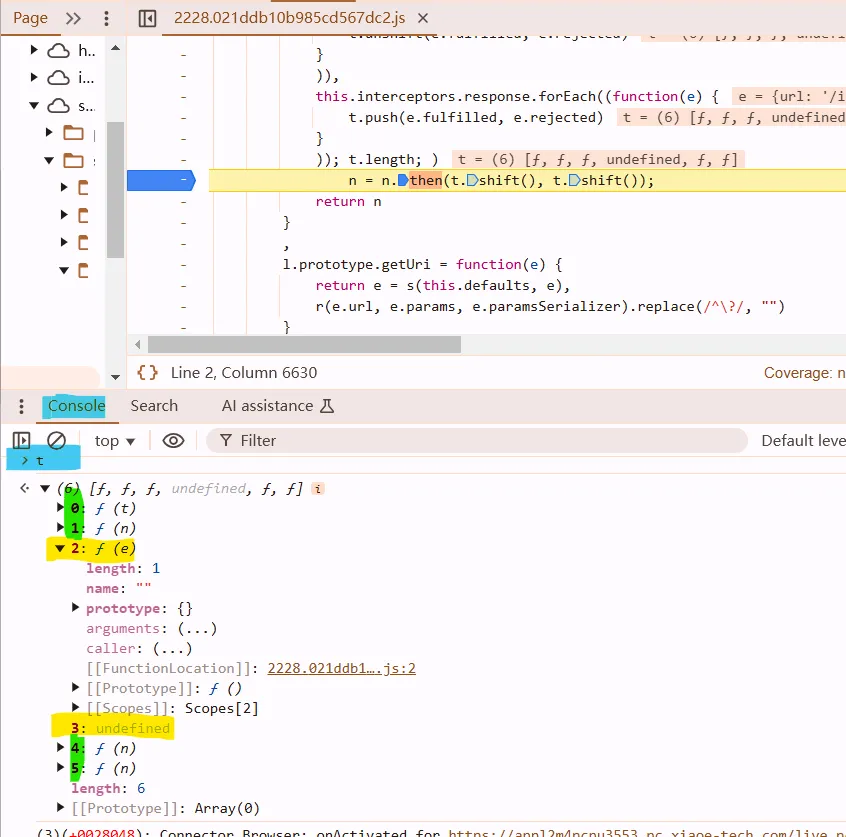Reveal the 'arguments: (...)' getter value
Screen dimensions: 846x837
pyautogui.click(x=197, y=629)
